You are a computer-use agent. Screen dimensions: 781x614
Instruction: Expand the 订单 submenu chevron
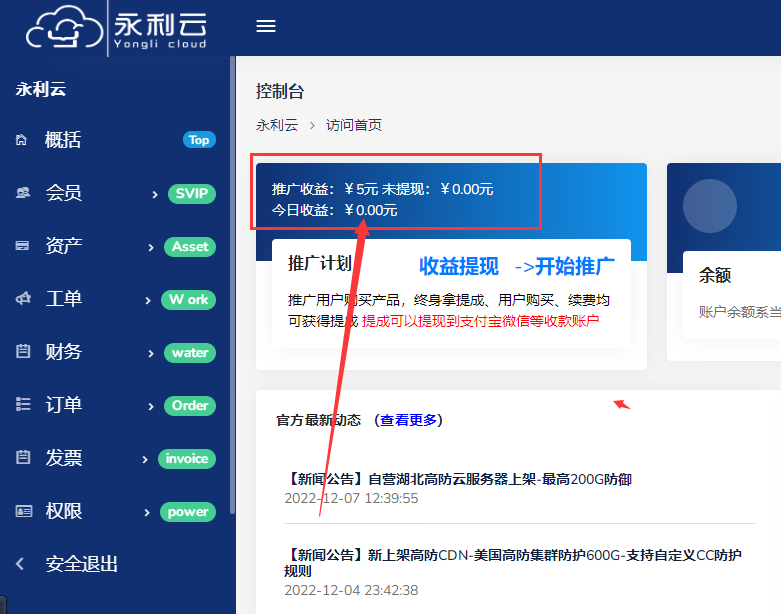click(151, 407)
